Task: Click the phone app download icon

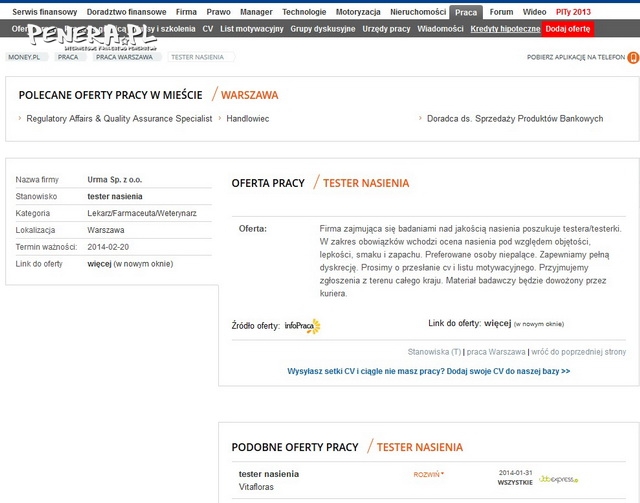Action: click(633, 58)
